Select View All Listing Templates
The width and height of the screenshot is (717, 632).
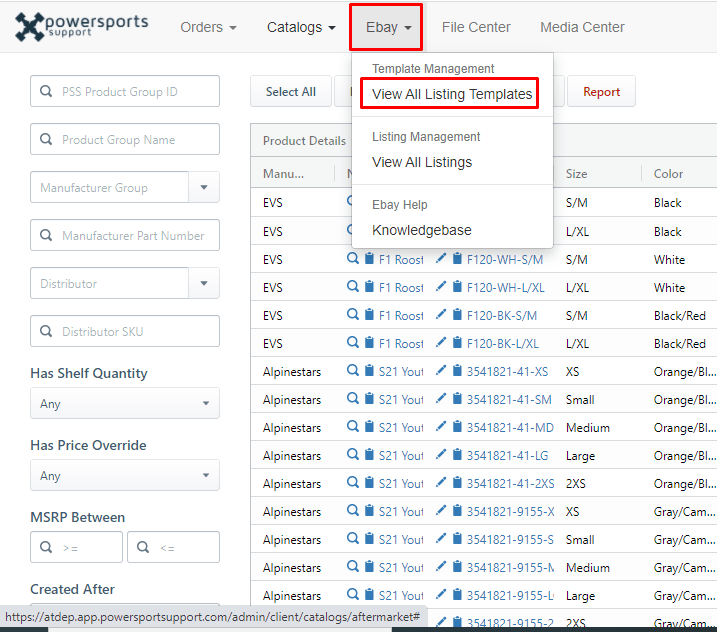point(452,94)
